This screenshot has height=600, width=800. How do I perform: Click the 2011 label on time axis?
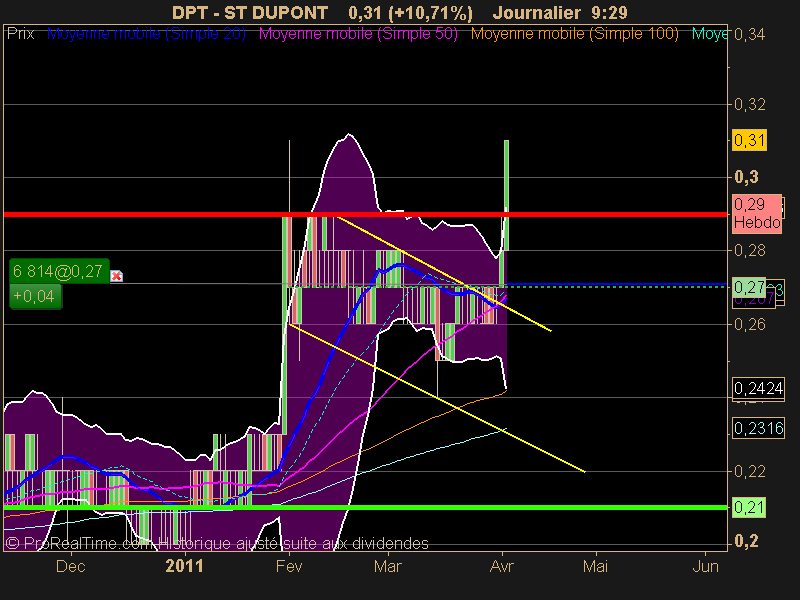(185, 566)
